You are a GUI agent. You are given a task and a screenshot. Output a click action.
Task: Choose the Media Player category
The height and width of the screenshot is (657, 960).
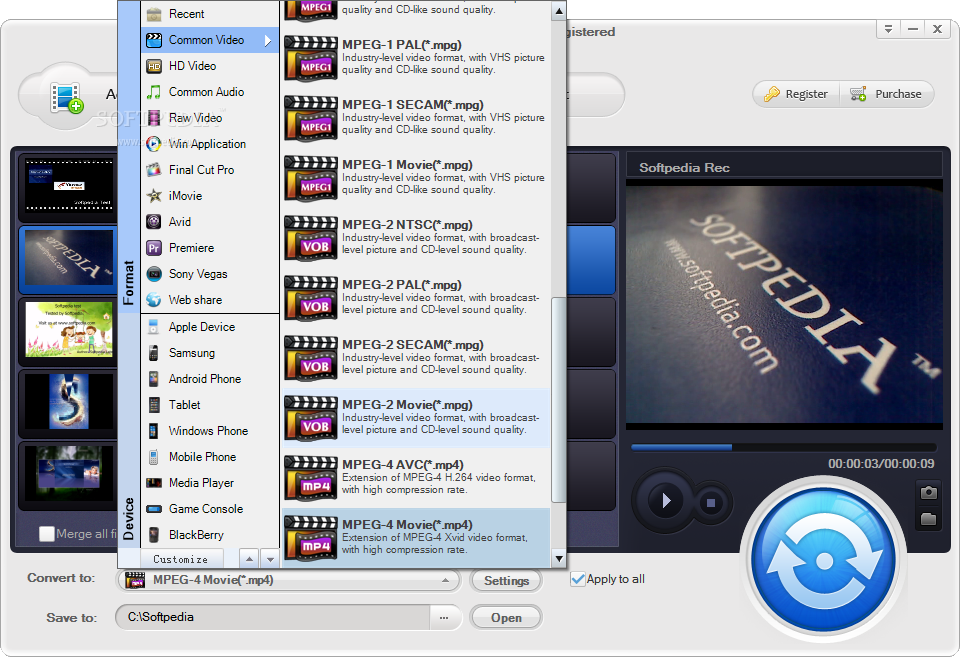pos(210,483)
